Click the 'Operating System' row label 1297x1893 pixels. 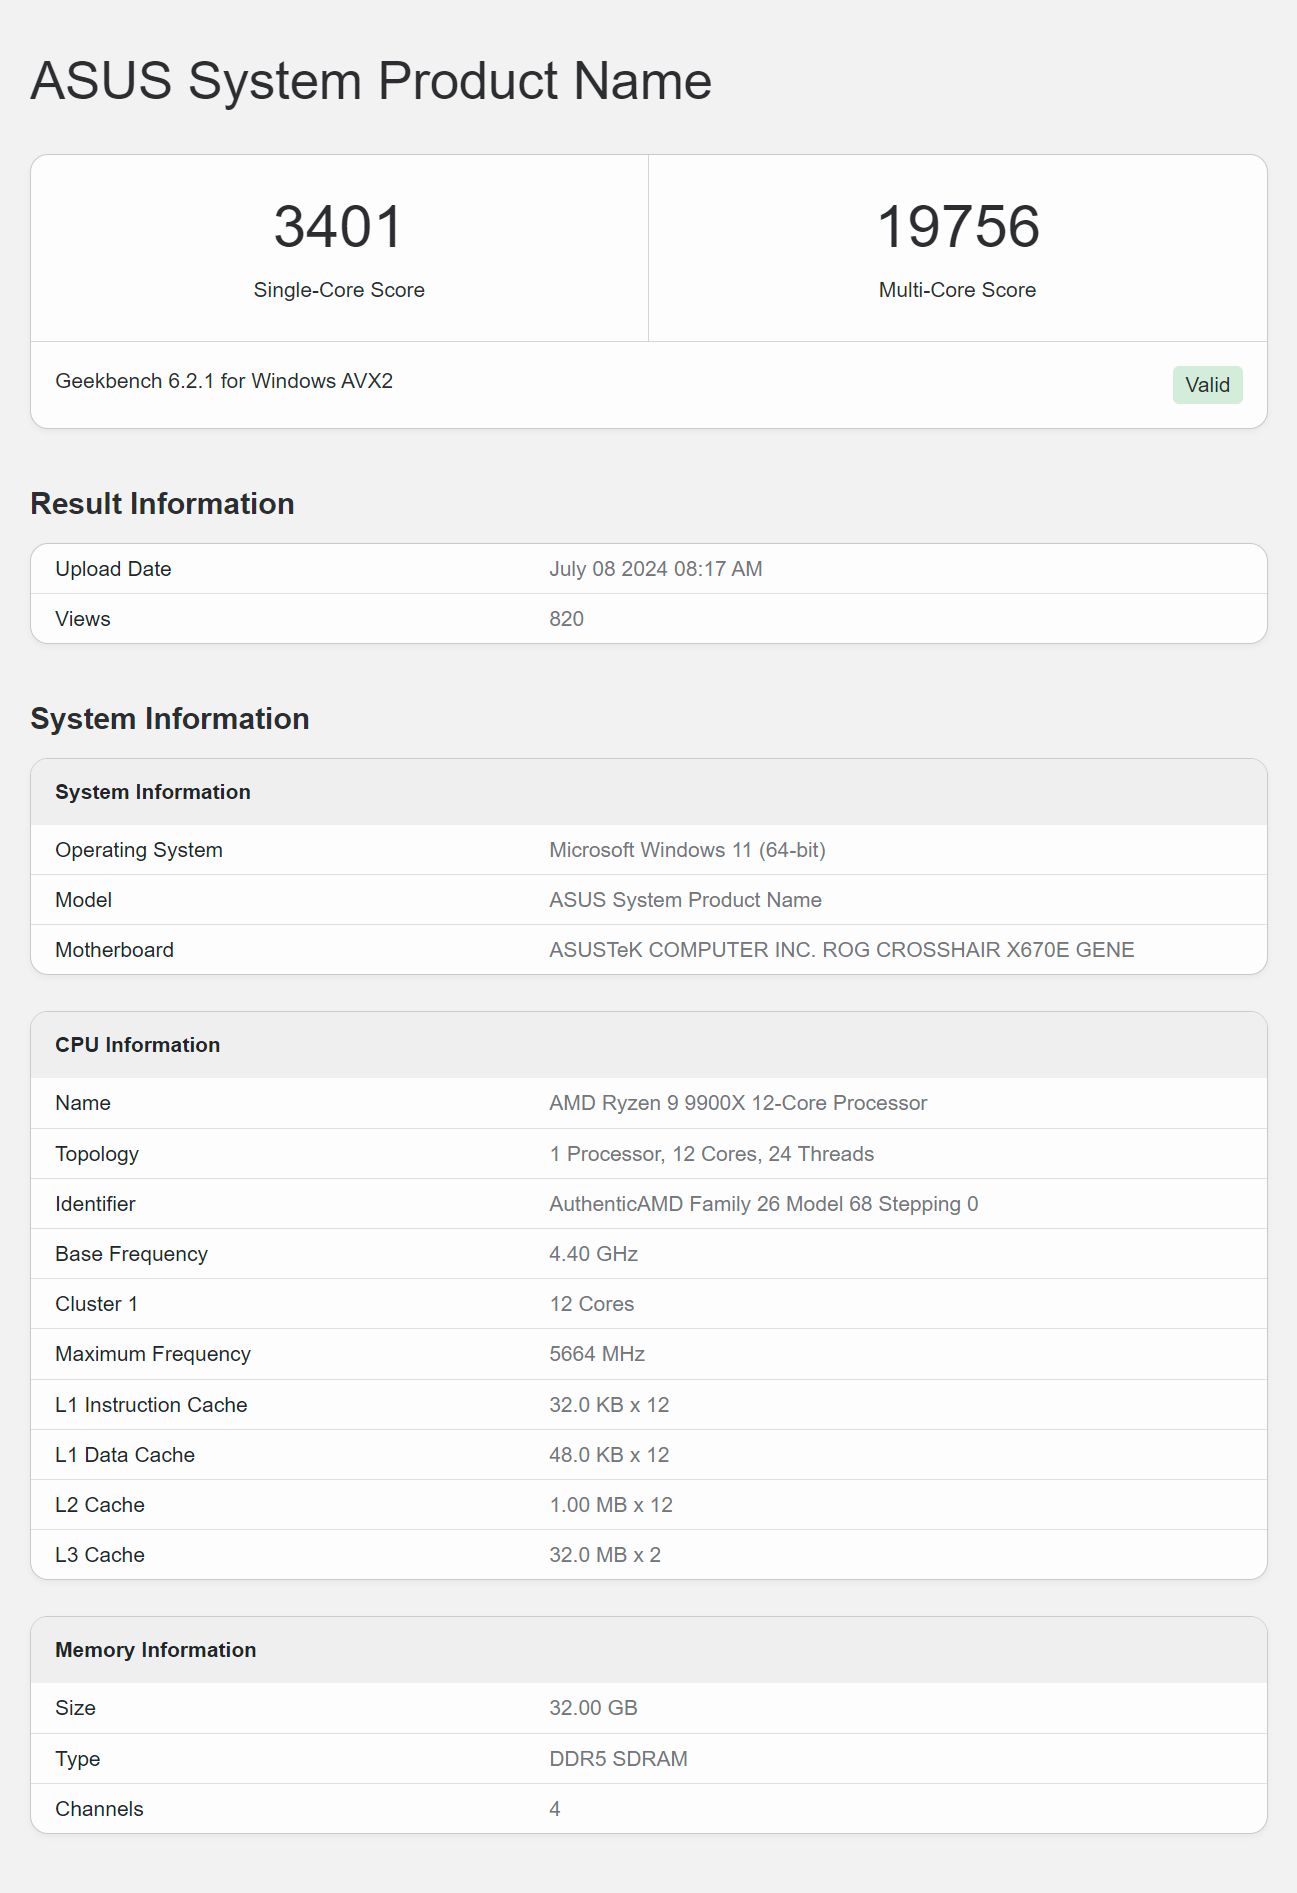[139, 850]
